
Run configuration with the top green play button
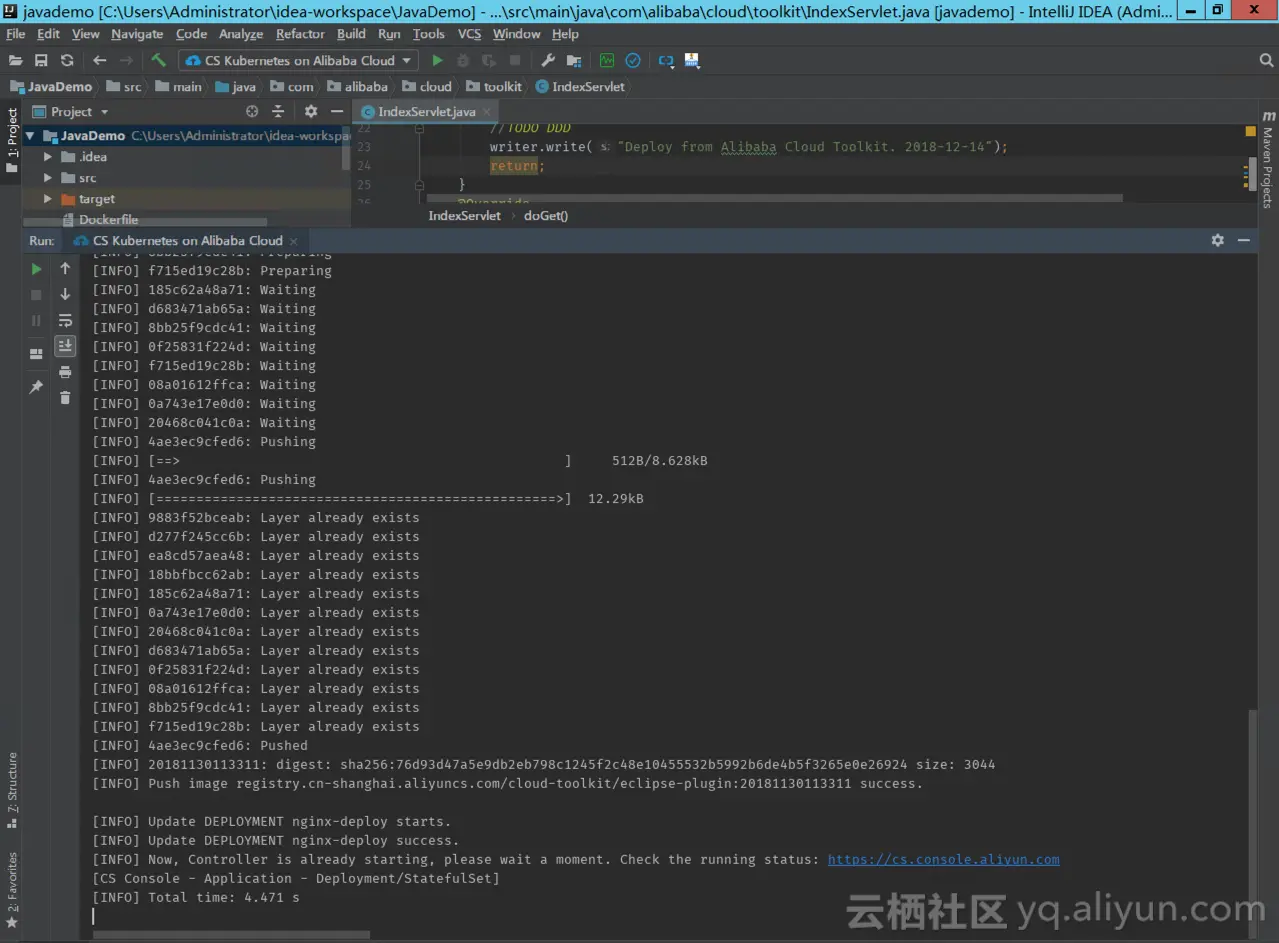[437, 61]
